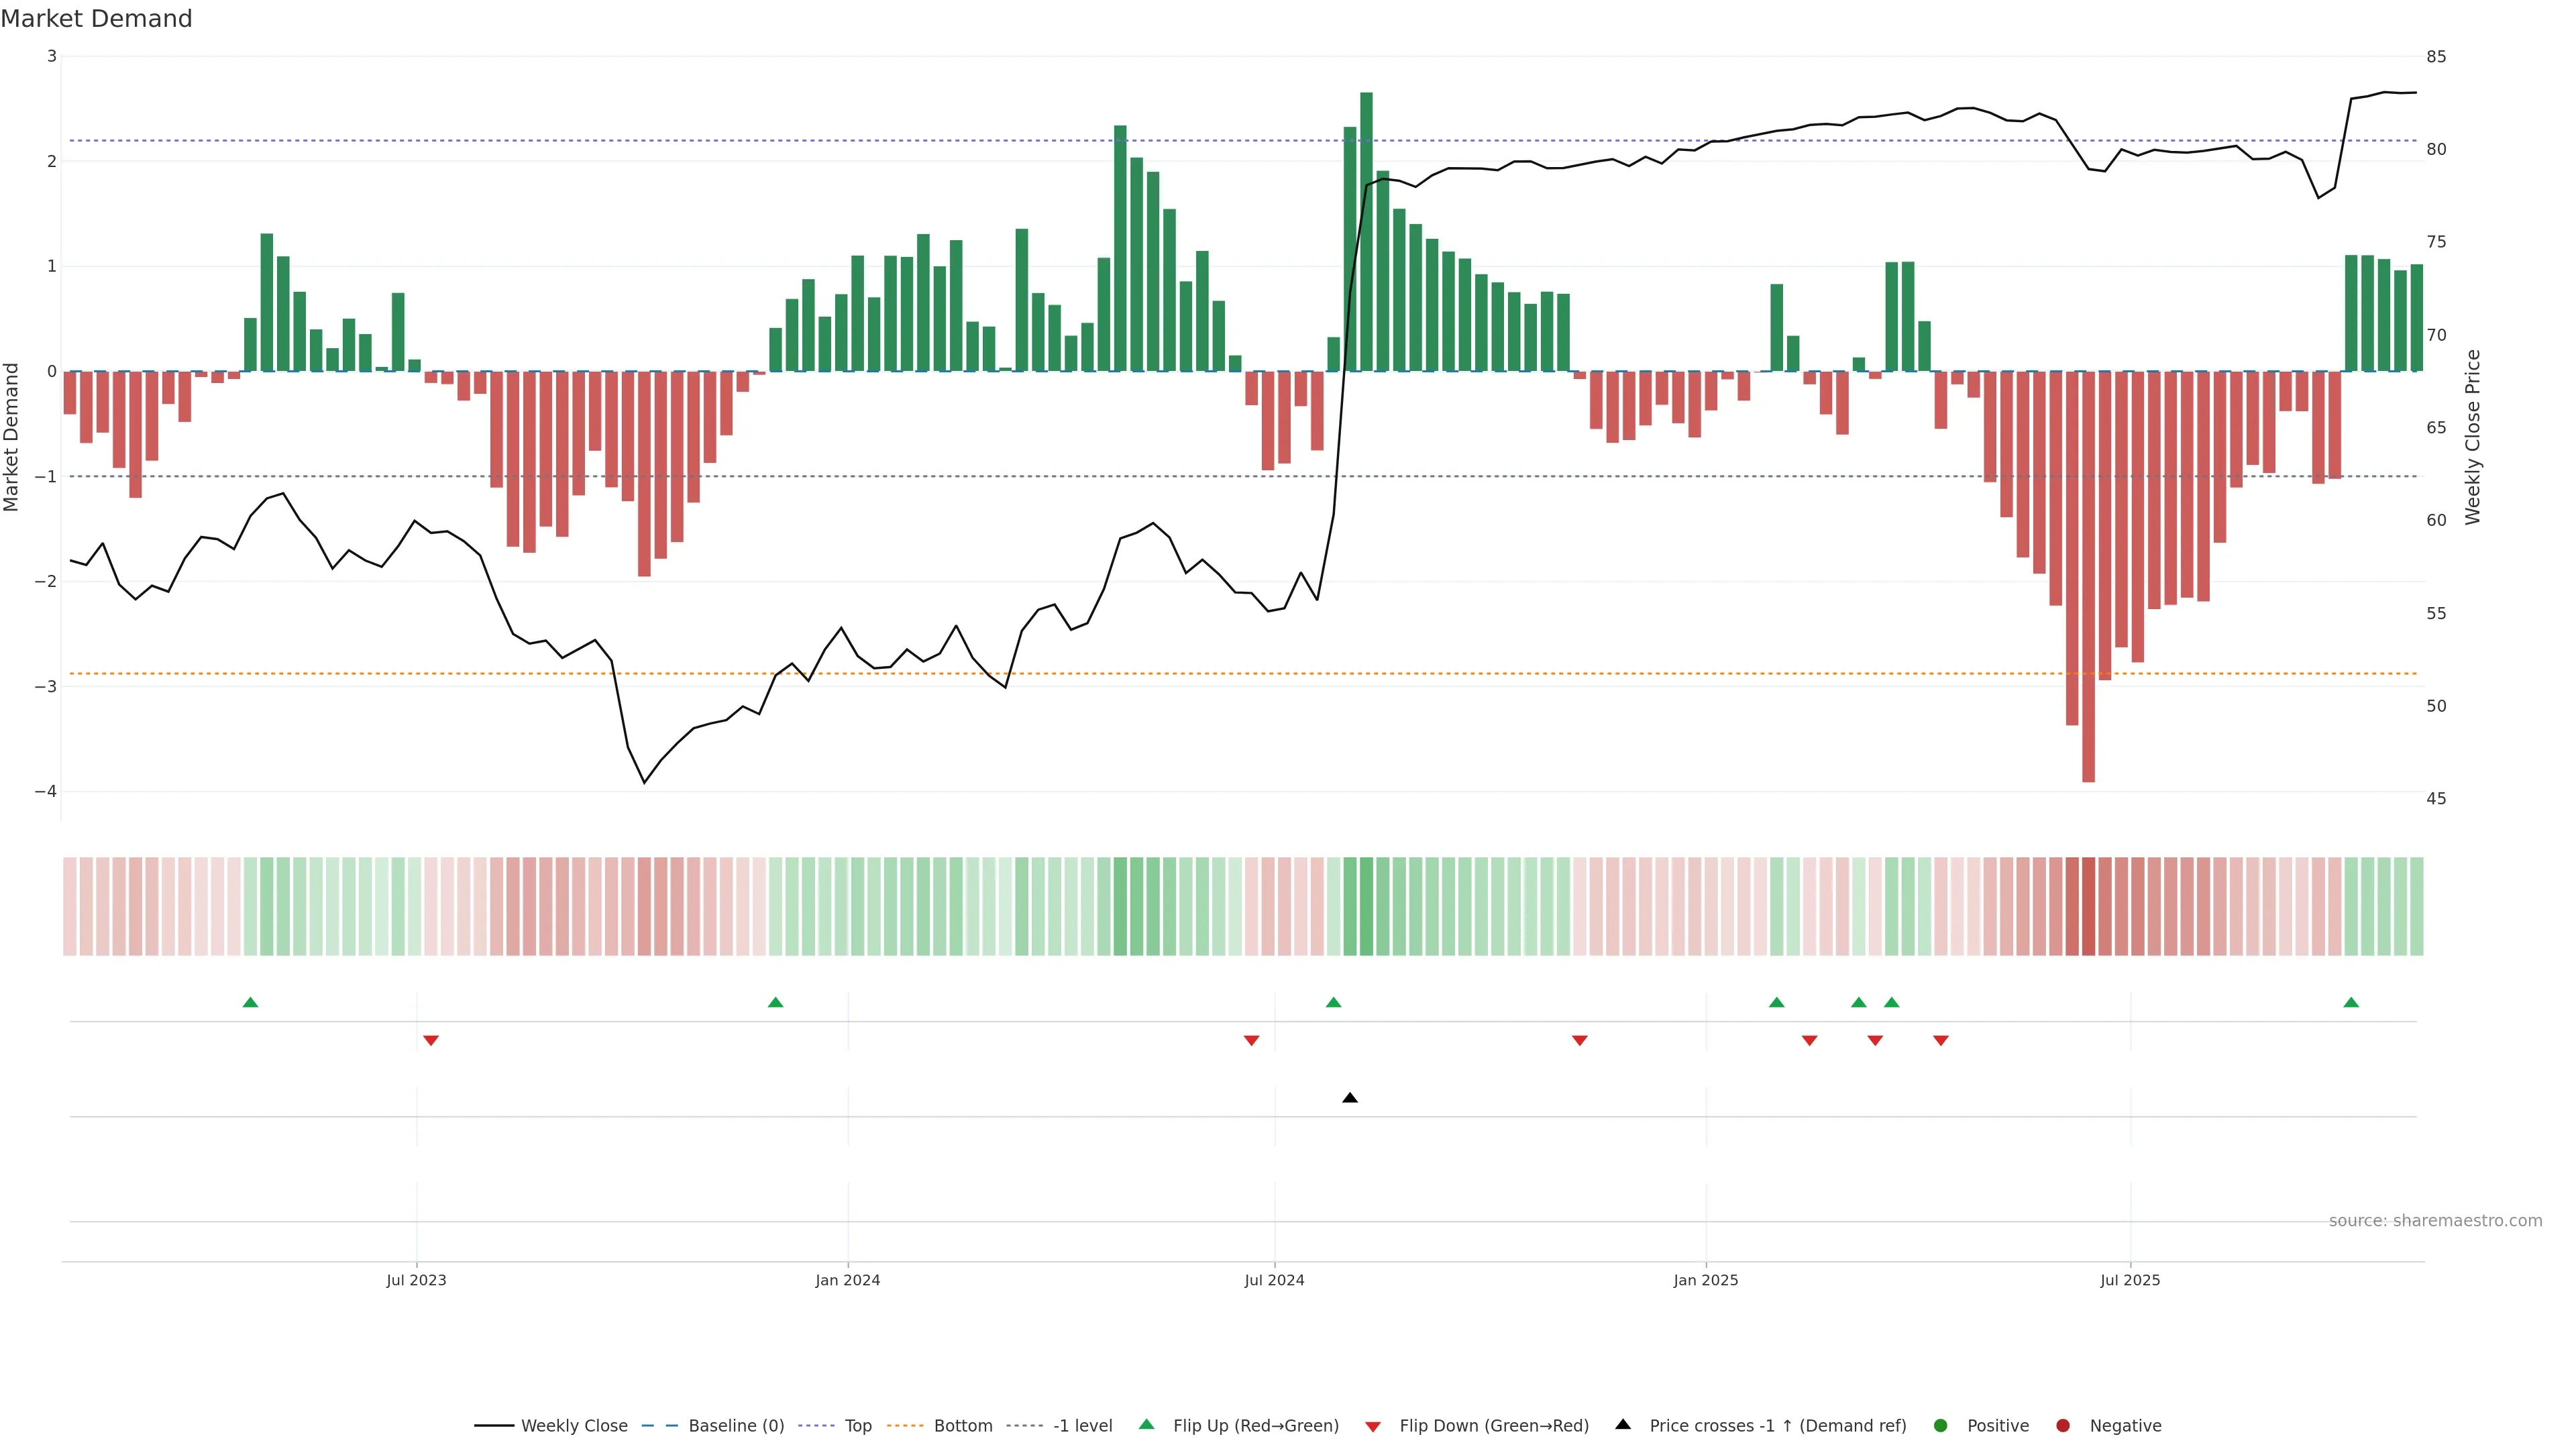
Task: Click the Weekly Close Price axis title
Action: [2472, 437]
